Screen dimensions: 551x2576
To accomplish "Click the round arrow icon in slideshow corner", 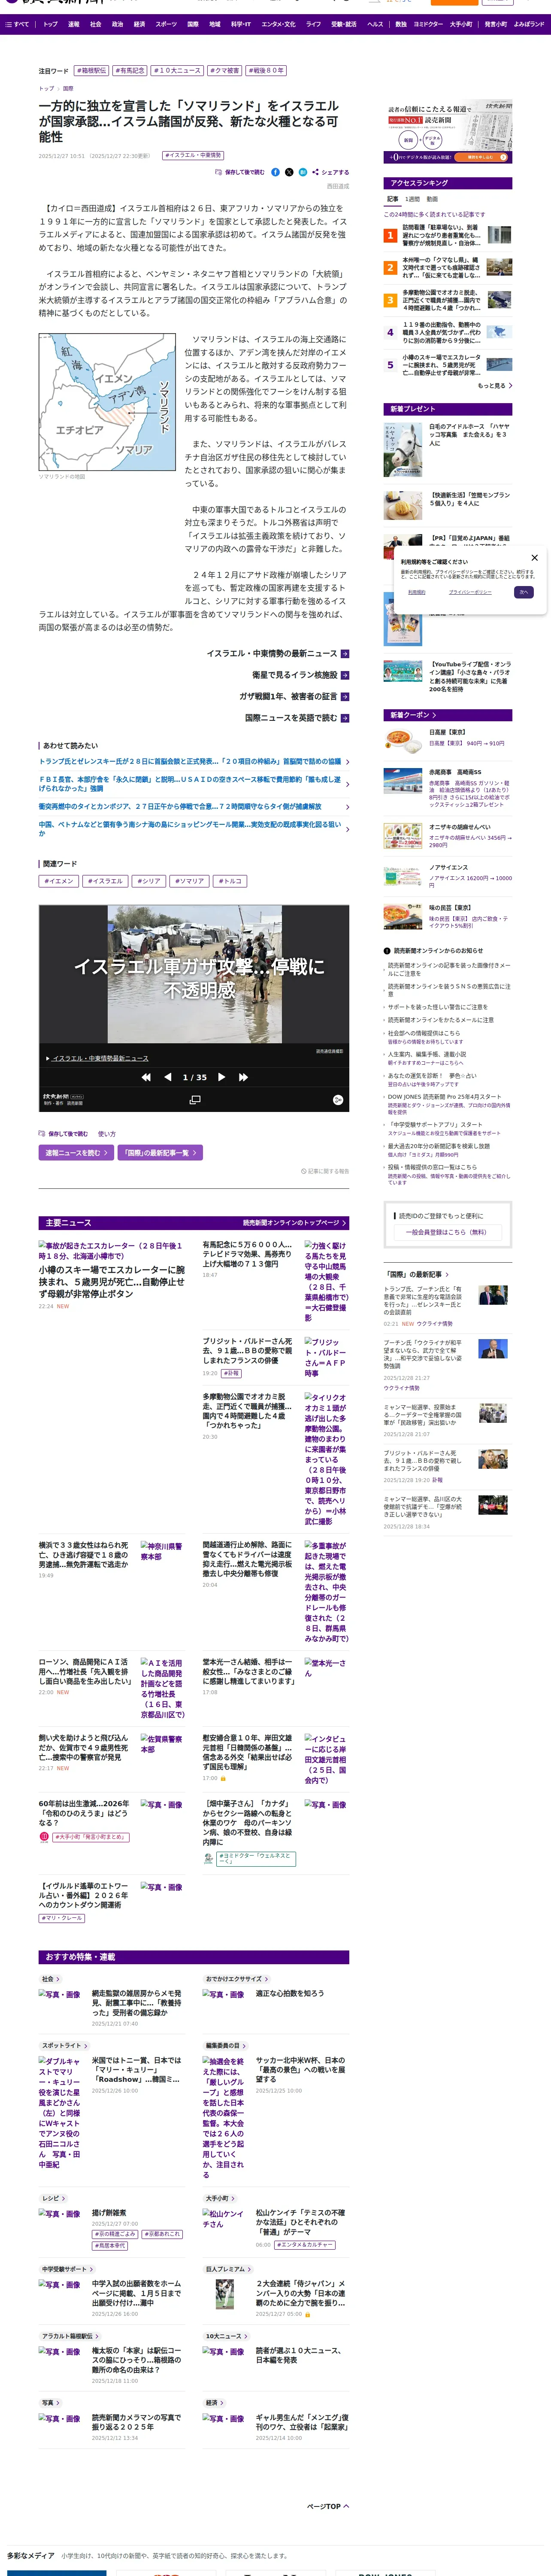I will [x=338, y=1099].
